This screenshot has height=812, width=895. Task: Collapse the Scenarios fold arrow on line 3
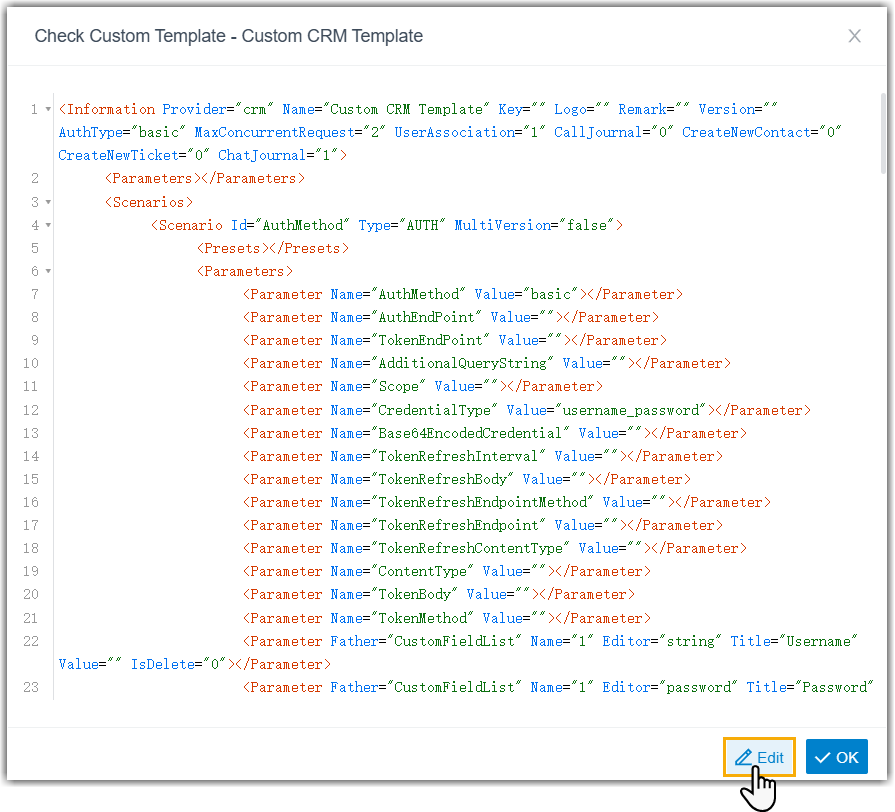[x=49, y=202]
